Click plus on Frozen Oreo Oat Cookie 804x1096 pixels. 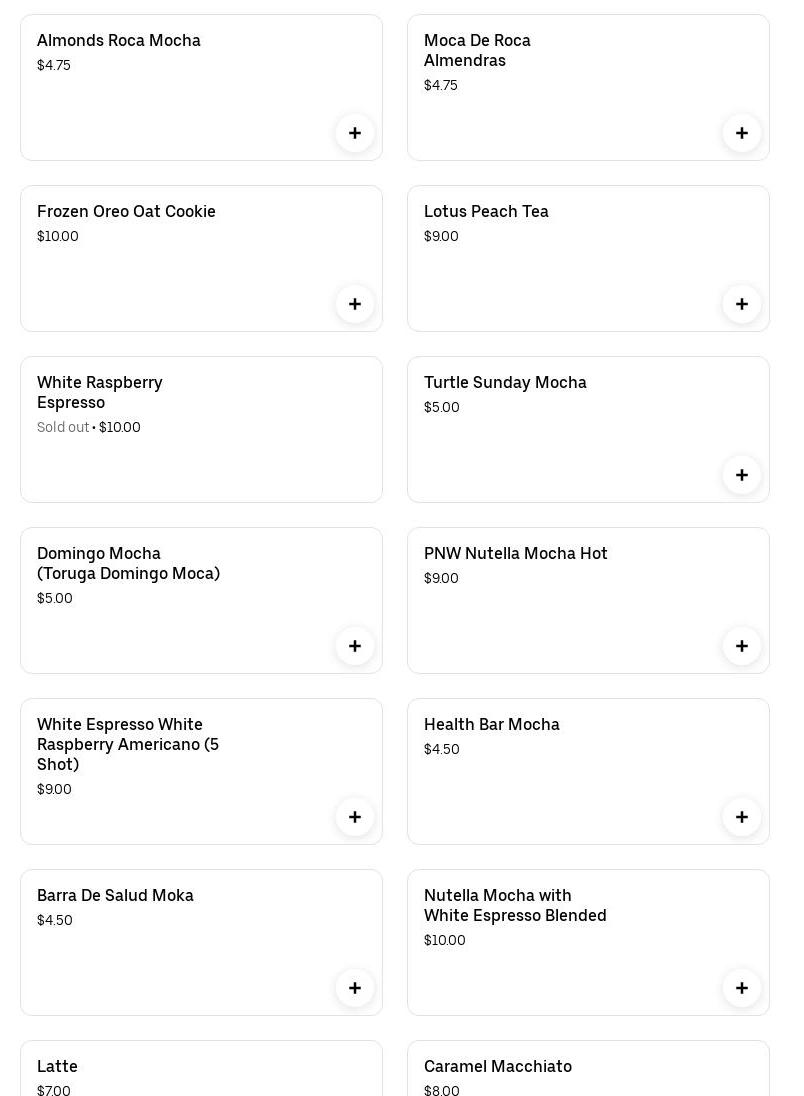(x=355, y=304)
